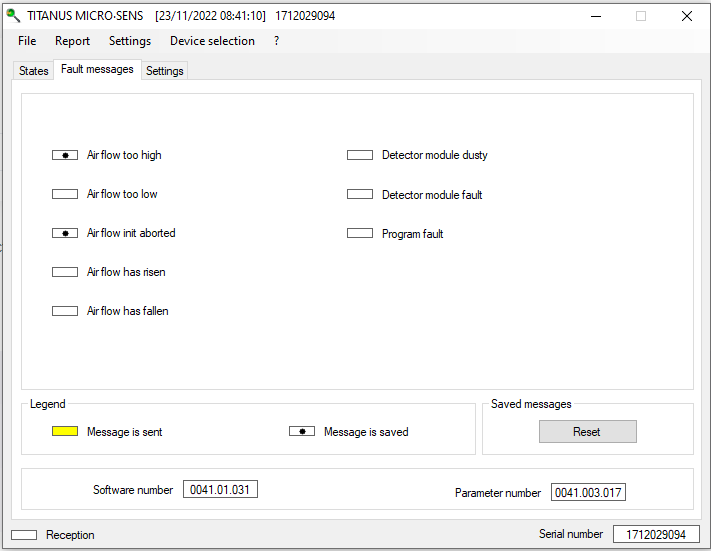
Task: Open the Device selection menu
Action: (x=212, y=41)
